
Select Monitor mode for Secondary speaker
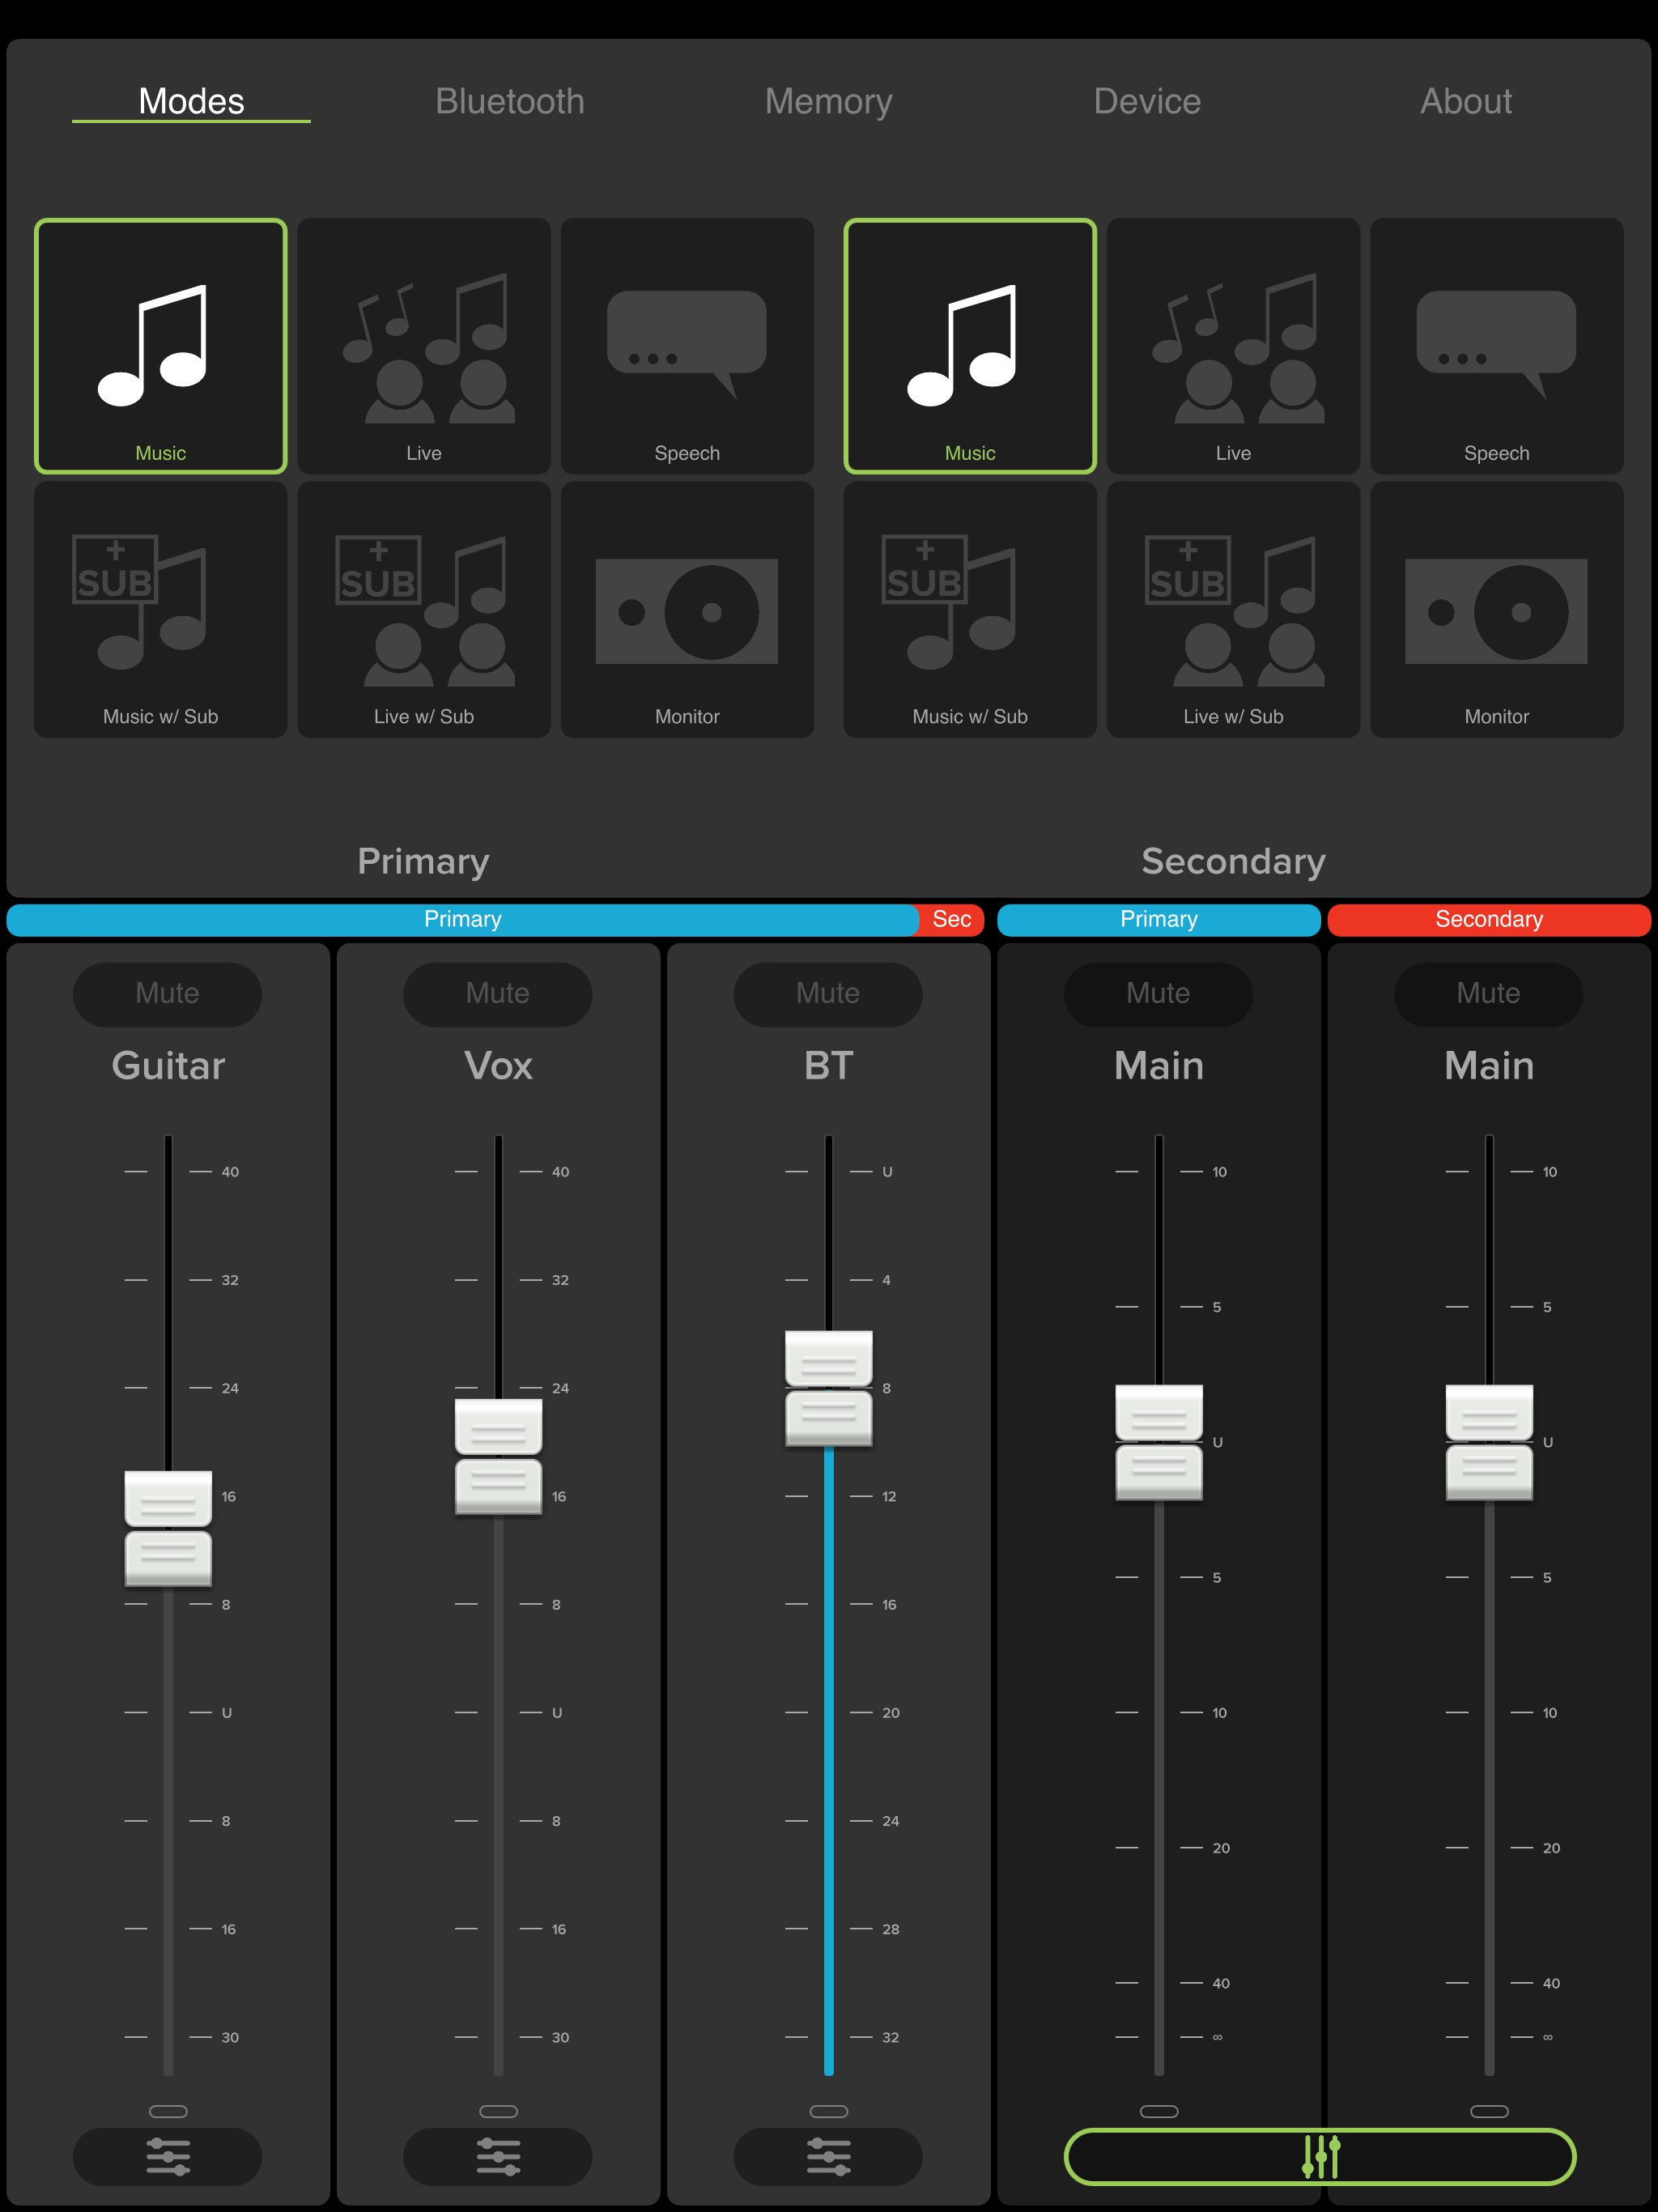click(1496, 609)
